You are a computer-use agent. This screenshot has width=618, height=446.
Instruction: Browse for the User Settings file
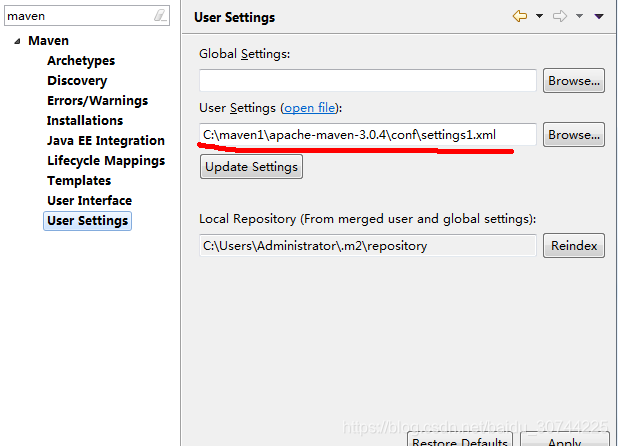(574, 135)
